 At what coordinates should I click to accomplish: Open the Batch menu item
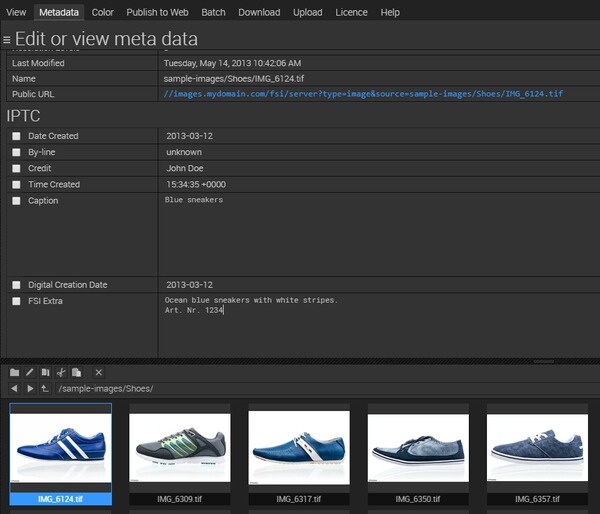[212, 12]
